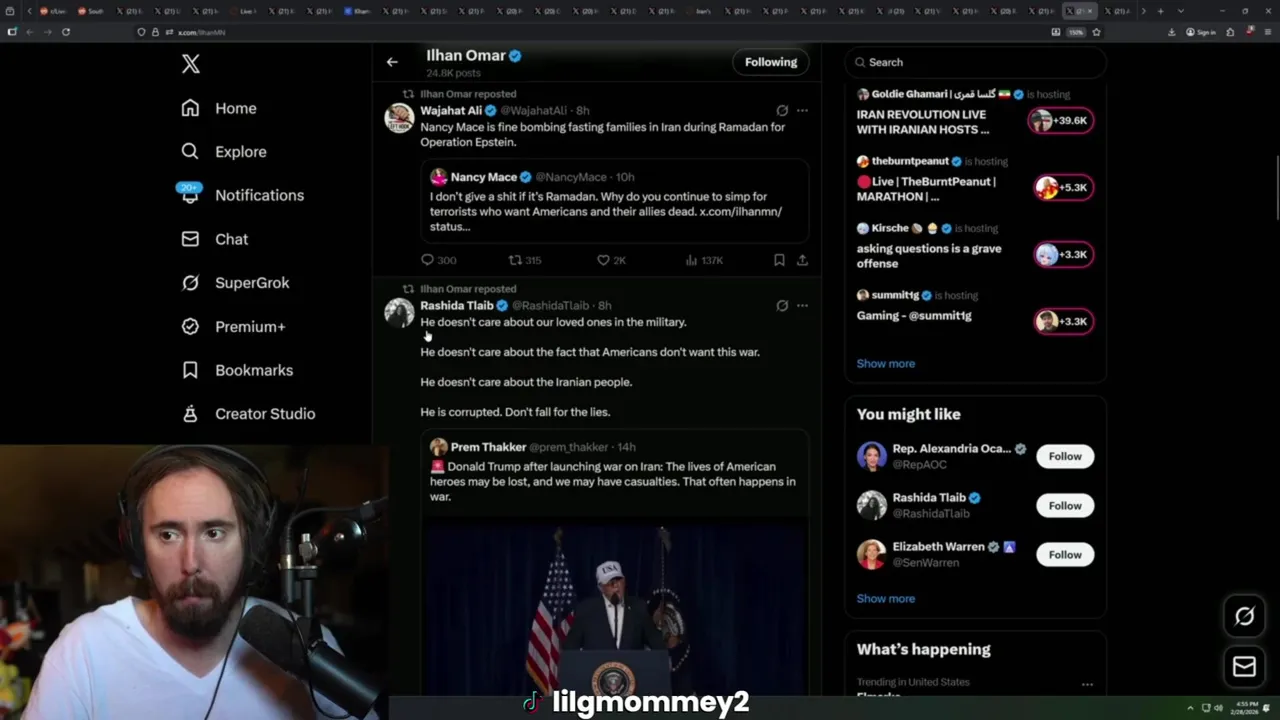Screen dimensions: 1280x720
Task: Share the Wajahat Ali post
Action: [x=802, y=260]
